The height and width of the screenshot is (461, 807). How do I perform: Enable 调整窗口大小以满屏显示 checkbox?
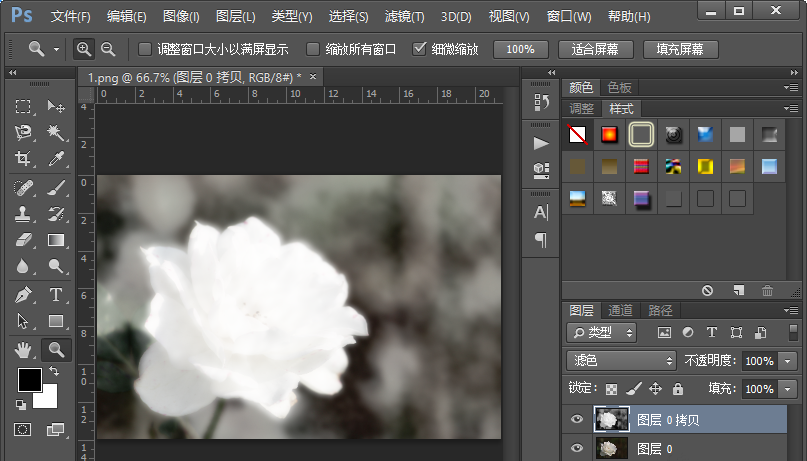click(x=145, y=49)
